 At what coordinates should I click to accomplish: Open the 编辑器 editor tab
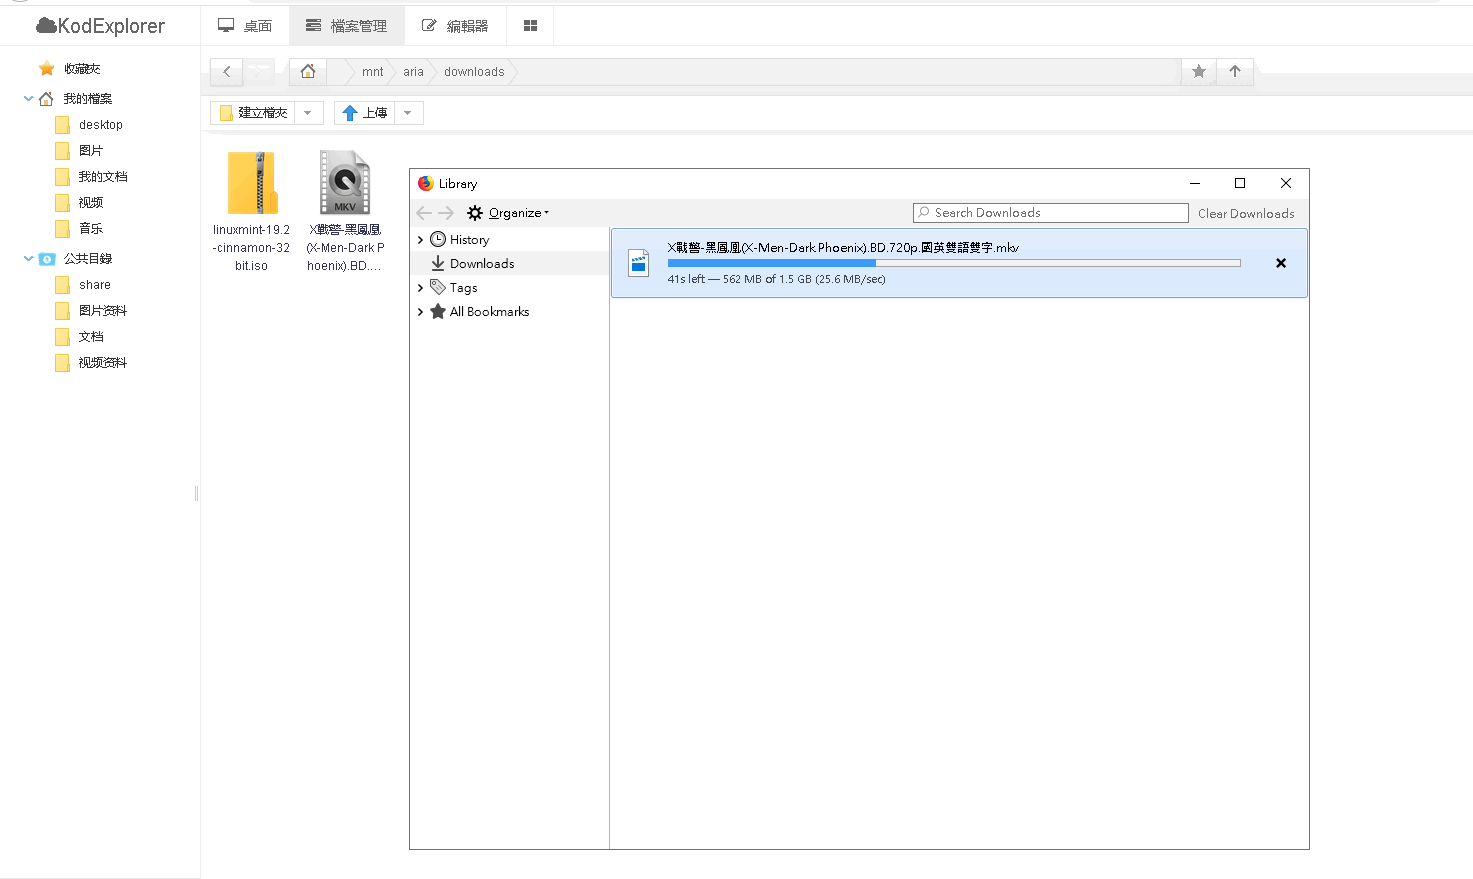(455, 26)
